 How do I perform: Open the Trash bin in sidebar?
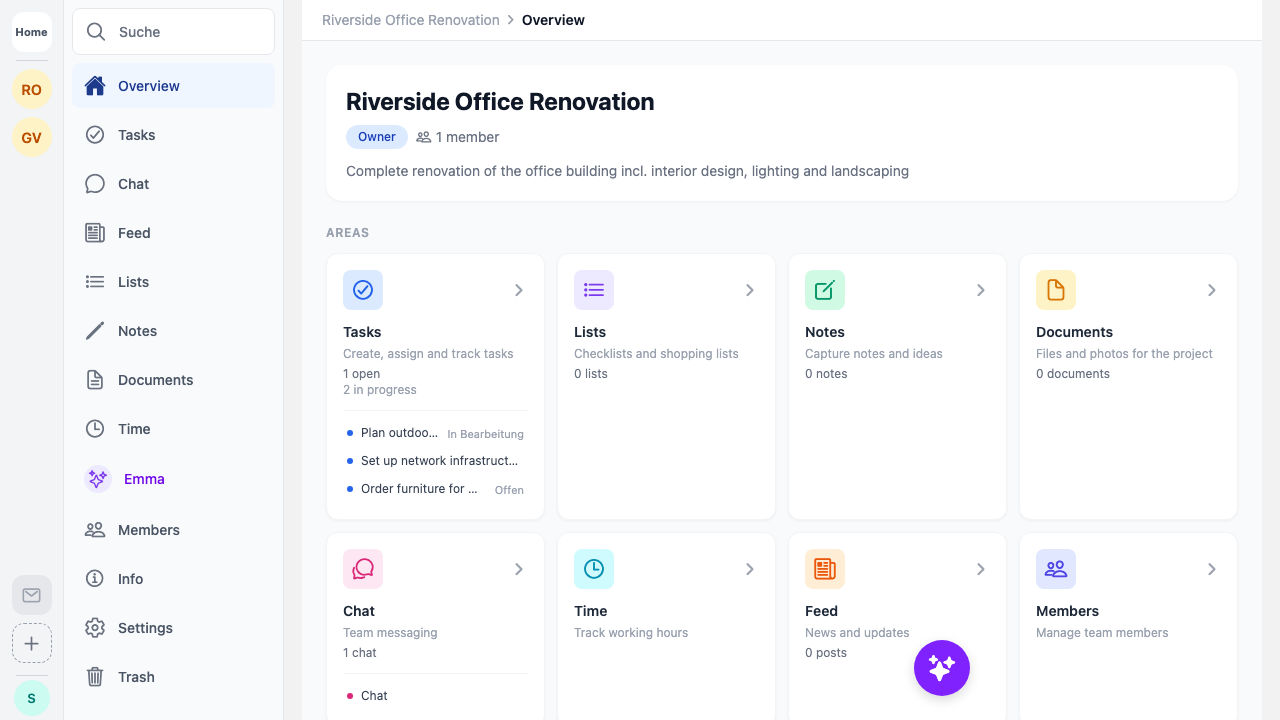click(136, 677)
